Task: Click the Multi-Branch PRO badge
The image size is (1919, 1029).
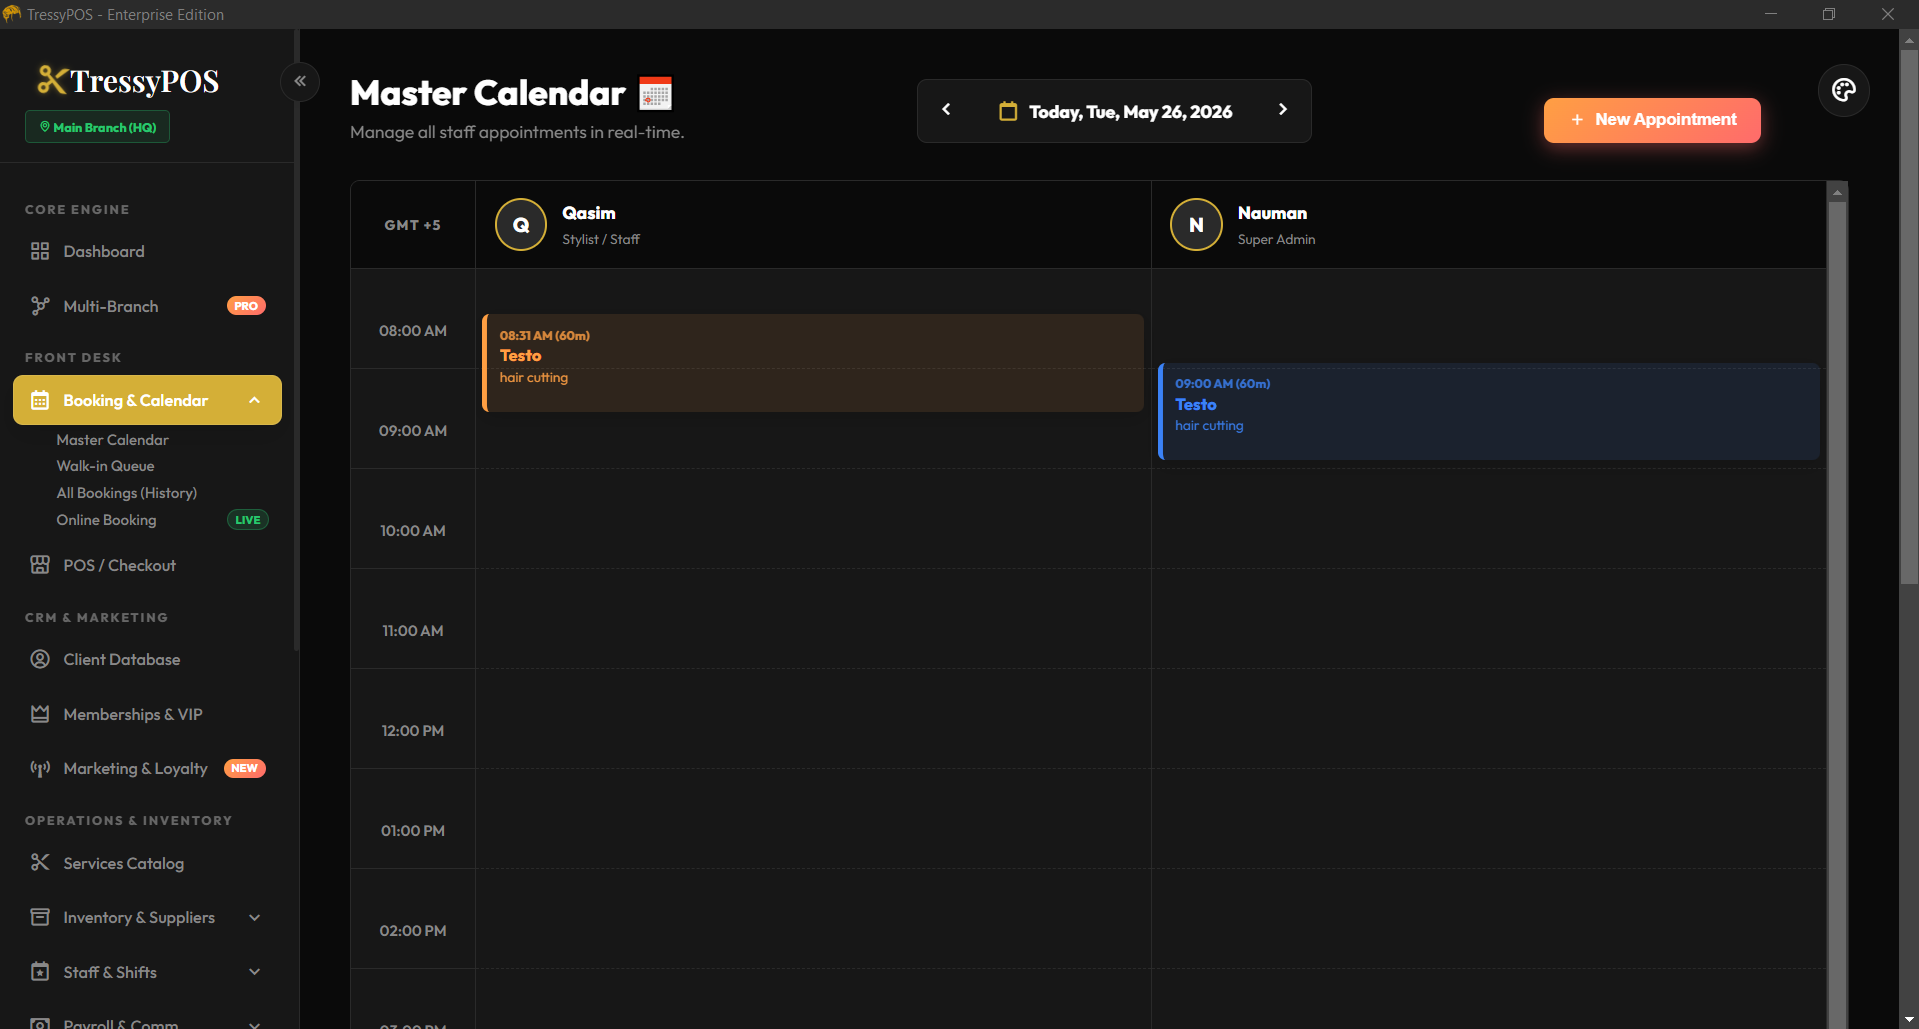Action: [x=246, y=306]
